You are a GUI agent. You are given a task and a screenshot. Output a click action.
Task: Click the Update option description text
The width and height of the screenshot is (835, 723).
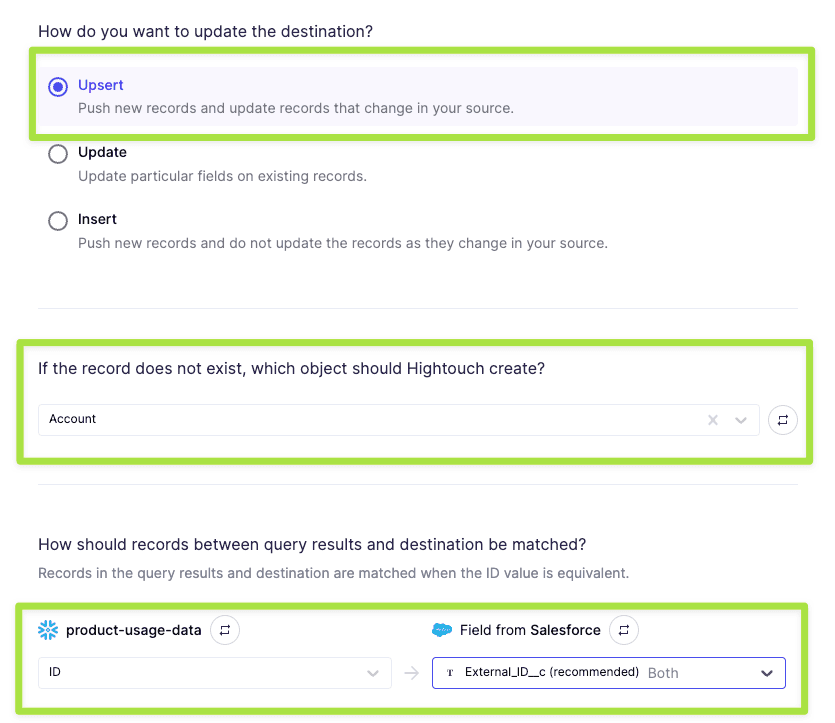tap(222, 176)
